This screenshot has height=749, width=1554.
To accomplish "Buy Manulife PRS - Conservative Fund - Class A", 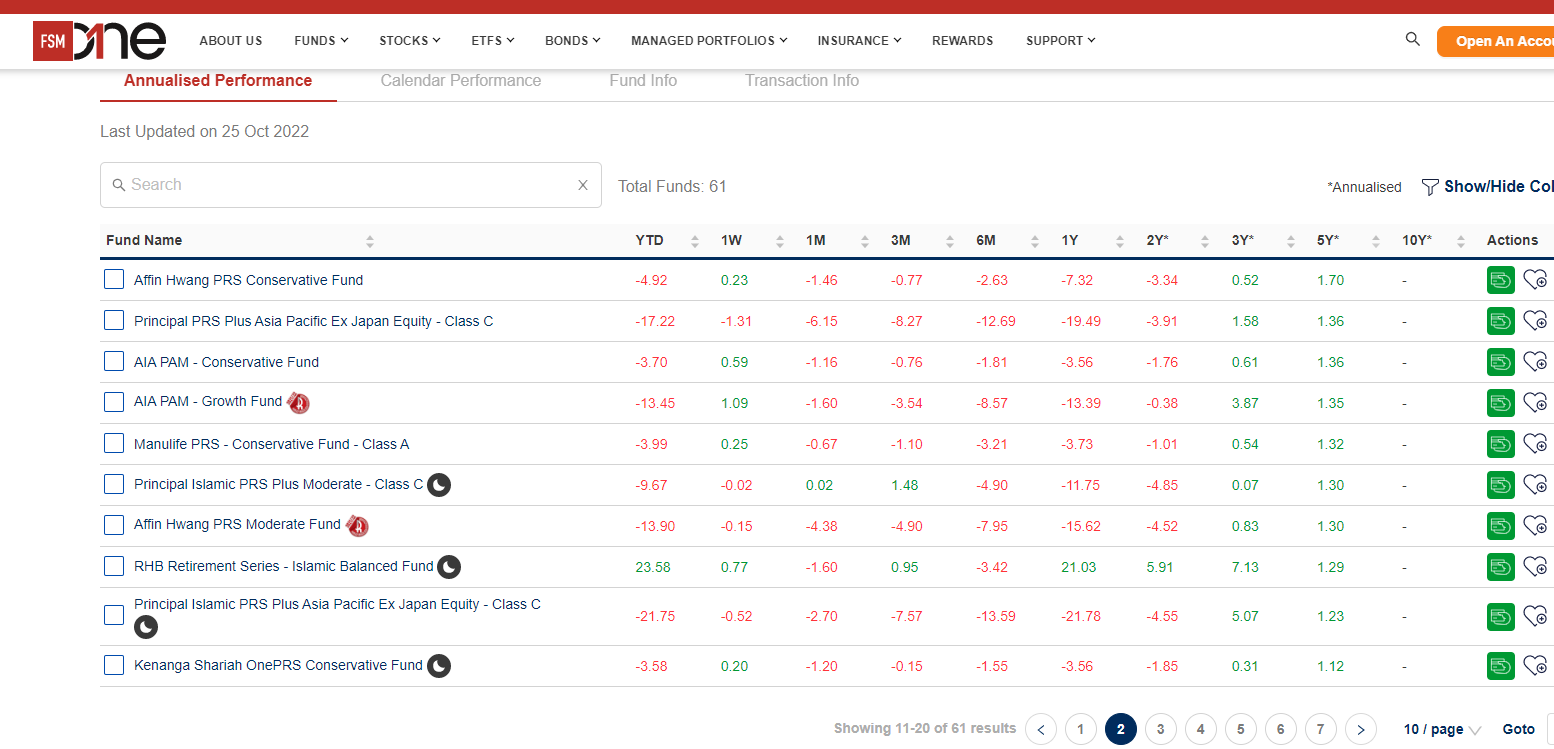I will (1500, 444).
